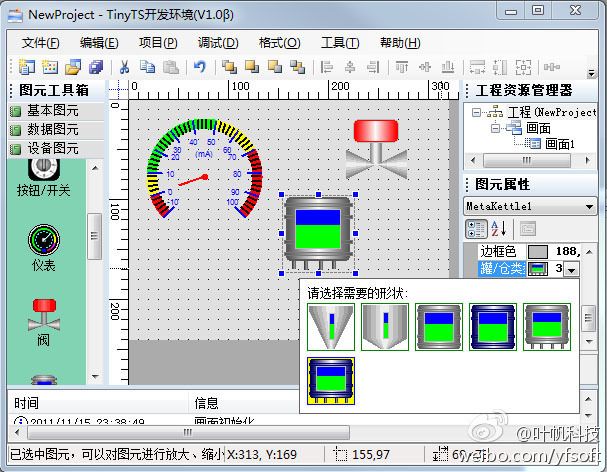
Task: Click the Cut scissors icon
Action: click(124, 67)
